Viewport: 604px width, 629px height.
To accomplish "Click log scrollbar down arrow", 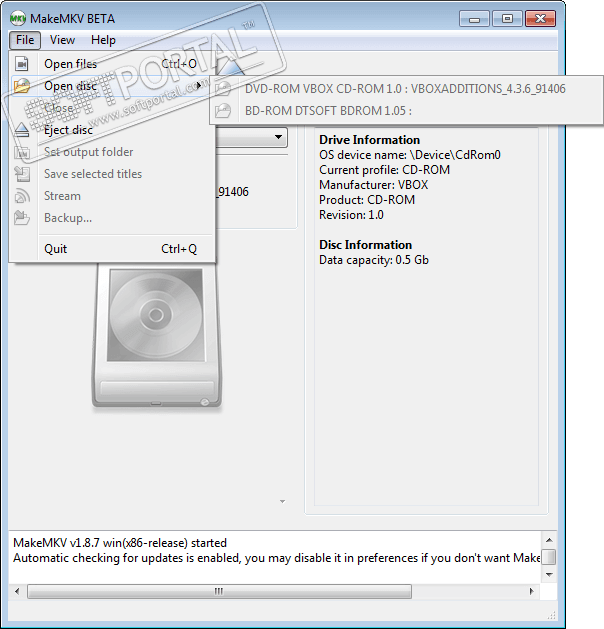I will tap(549, 575).
